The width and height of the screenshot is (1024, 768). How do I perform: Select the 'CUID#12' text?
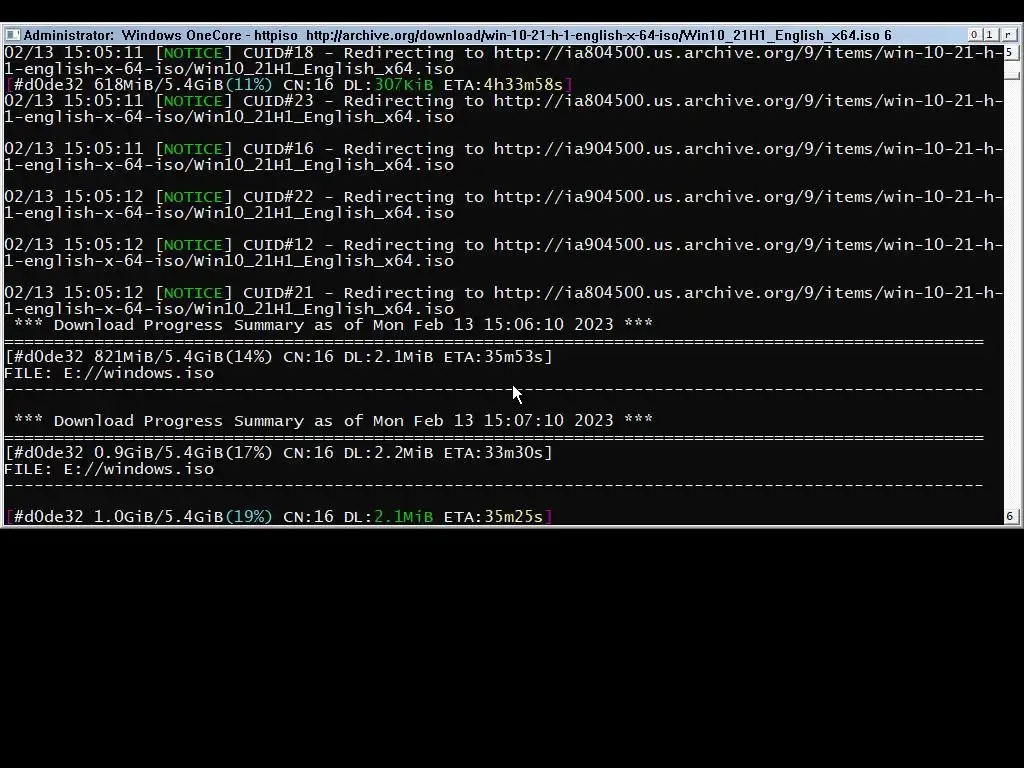click(278, 245)
